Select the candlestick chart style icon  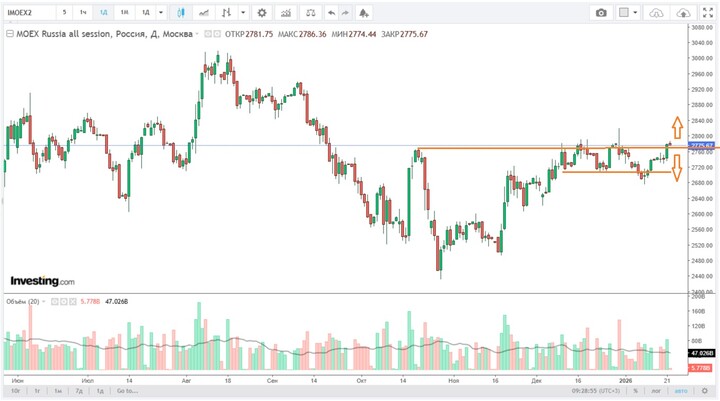(x=182, y=13)
